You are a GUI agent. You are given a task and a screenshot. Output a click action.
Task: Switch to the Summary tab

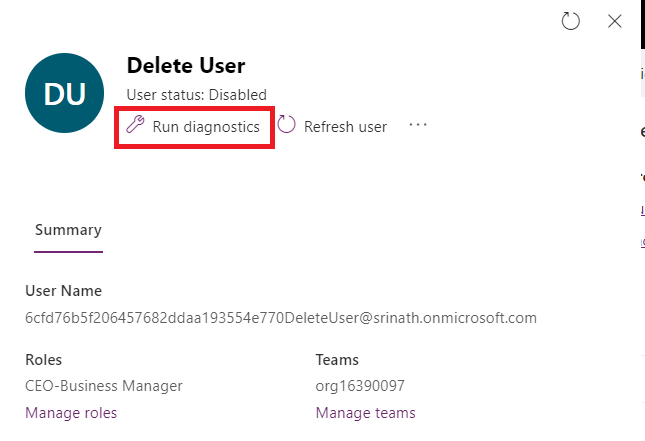point(68,230)
